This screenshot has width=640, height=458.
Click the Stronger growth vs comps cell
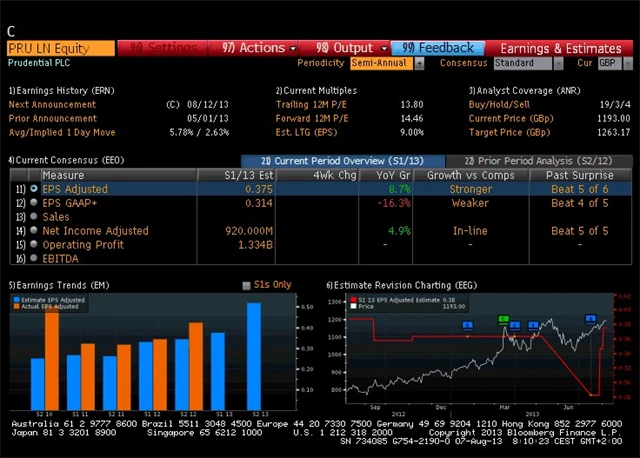pyautogui.click(x=471, y=189)
